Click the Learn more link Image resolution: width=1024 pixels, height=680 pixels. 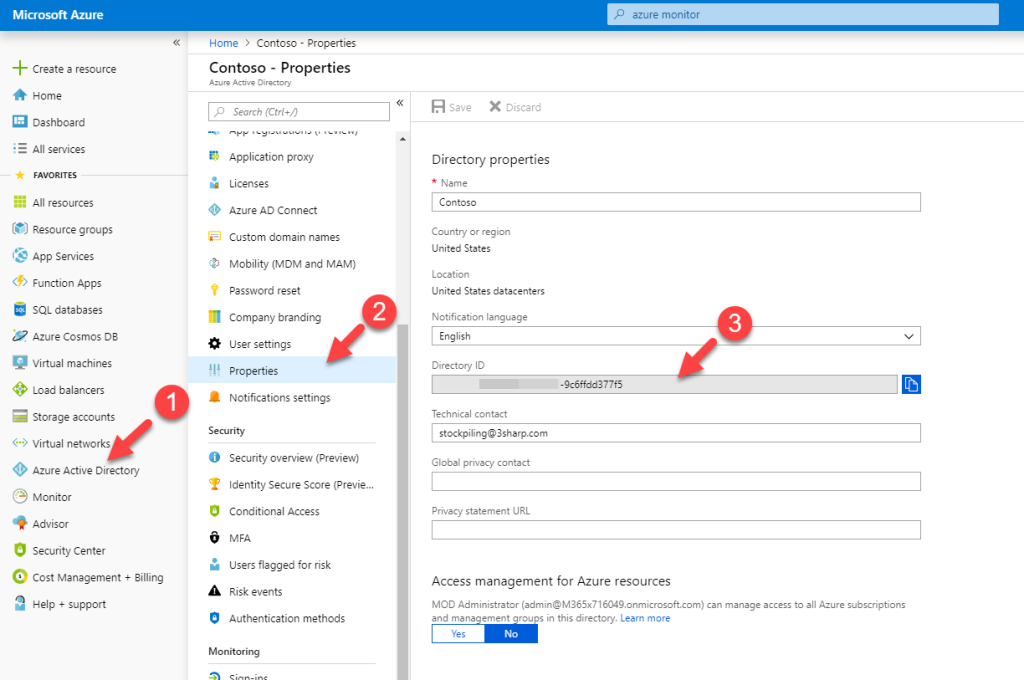point(644,617)
